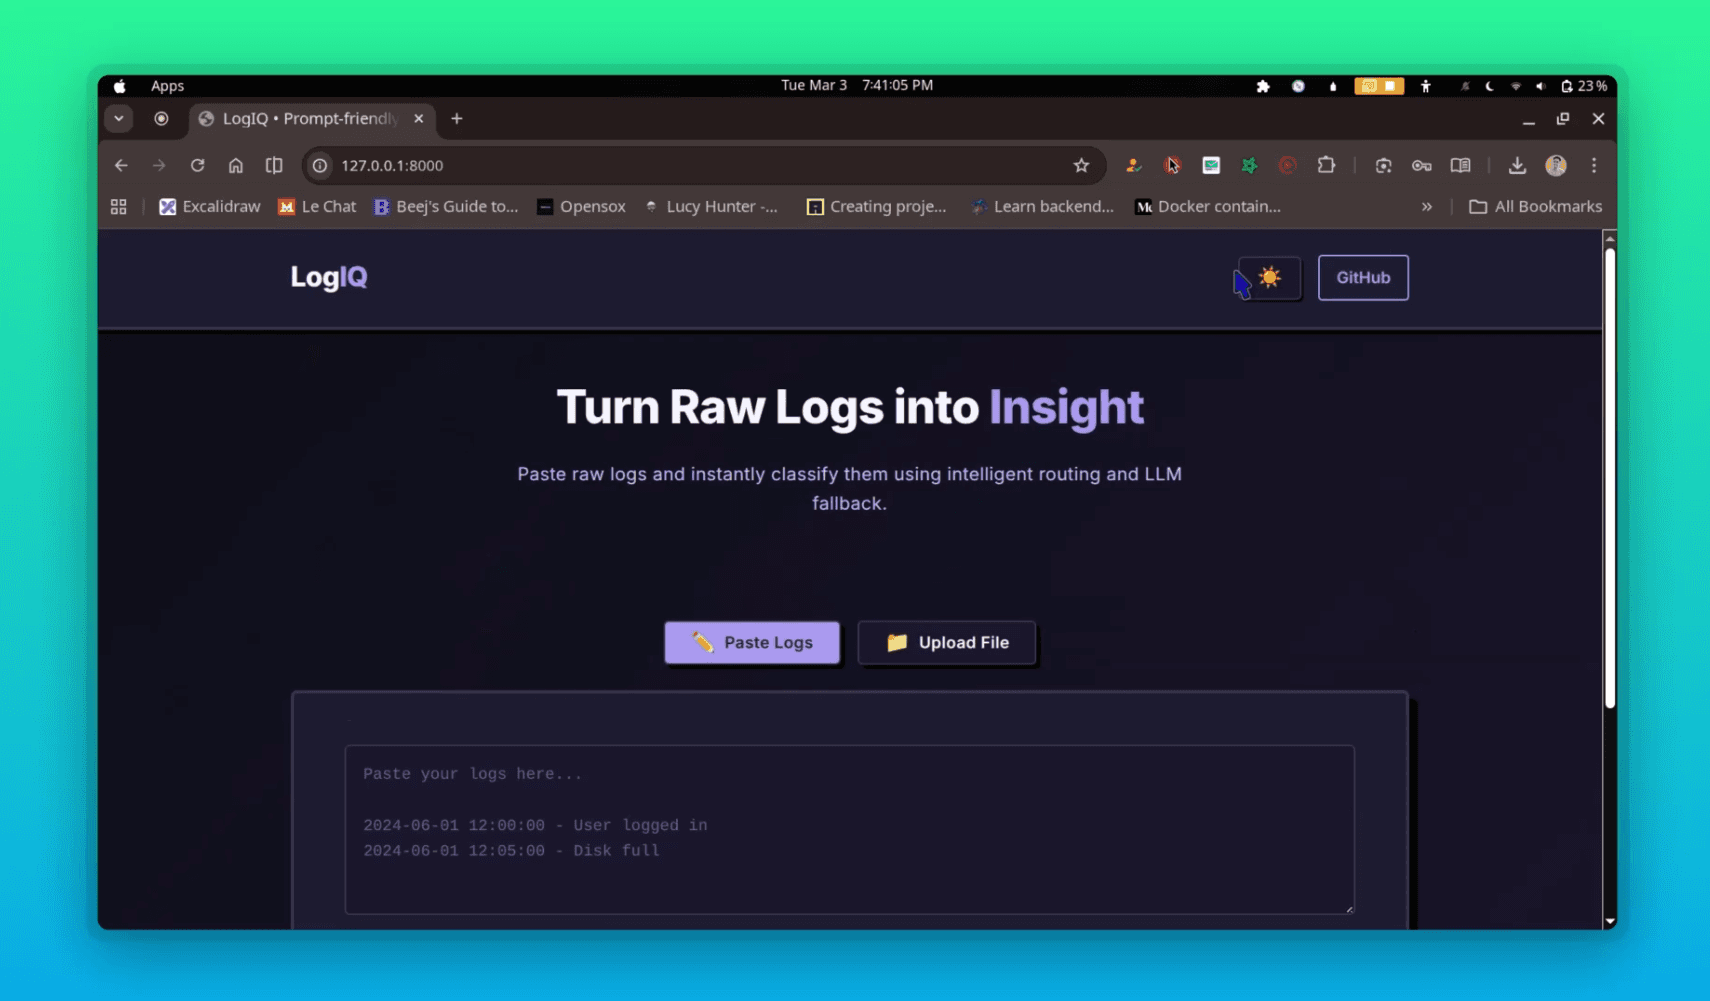Image resolution: width=1710 pixels, height=1001 pixels.
Task: Toggle the split view icon
Action: [274, 166]
